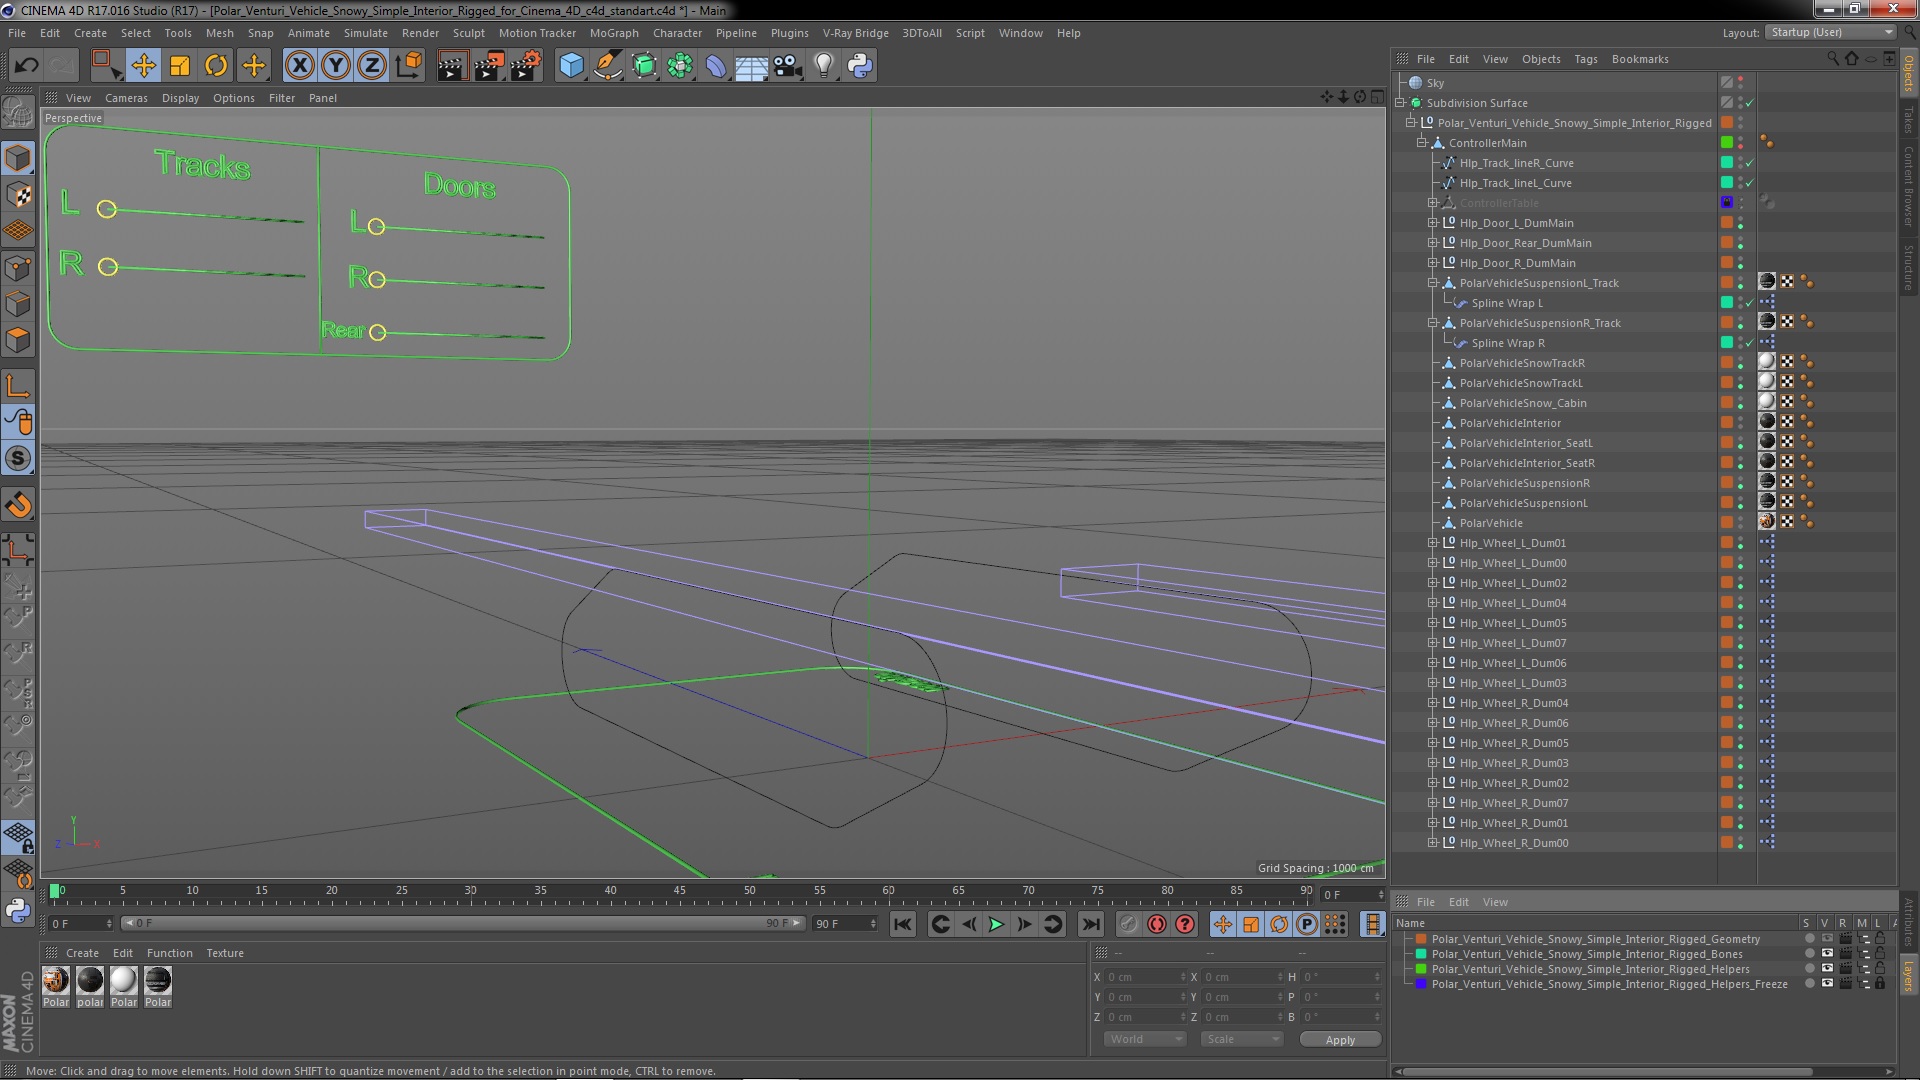The height and width of the screenshot is (1080, 1920).
Task: Open the V-Ray Bridge menu
Action: (x=855, y=33)
